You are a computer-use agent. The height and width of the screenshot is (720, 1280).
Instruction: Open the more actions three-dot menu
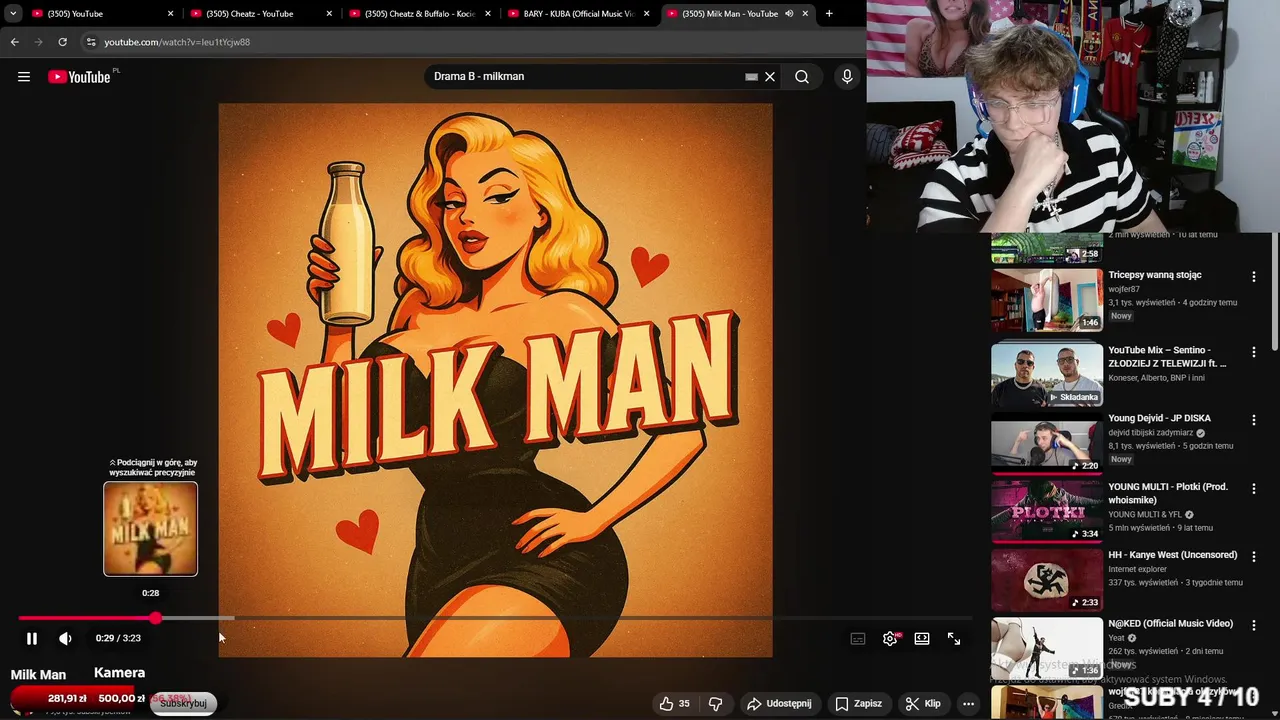[968, 704]
